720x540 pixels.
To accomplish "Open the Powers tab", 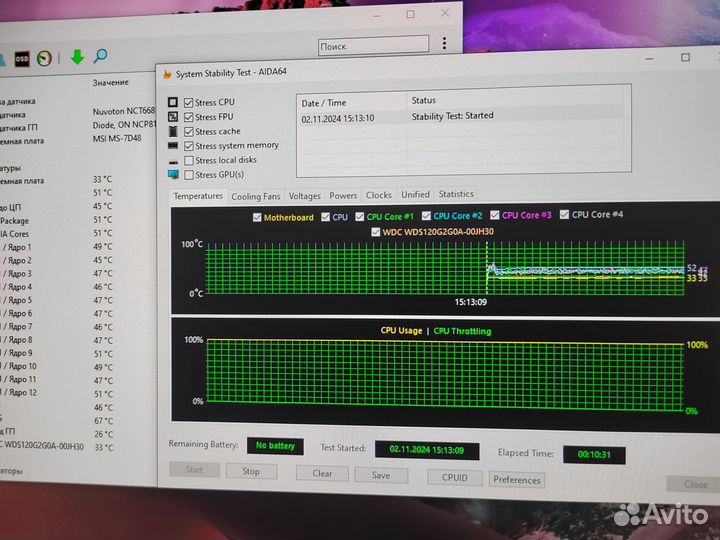I will (x=343, y=196).
